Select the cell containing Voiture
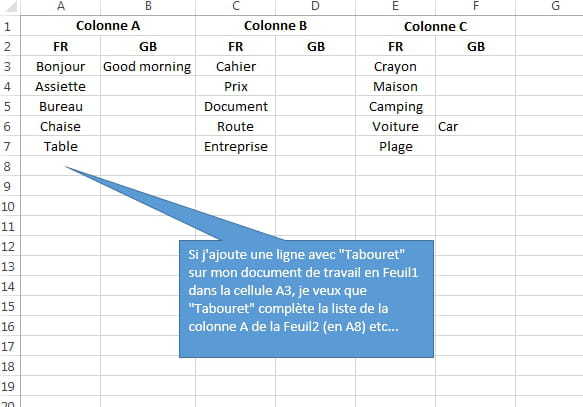 click(x=396, y=126)
